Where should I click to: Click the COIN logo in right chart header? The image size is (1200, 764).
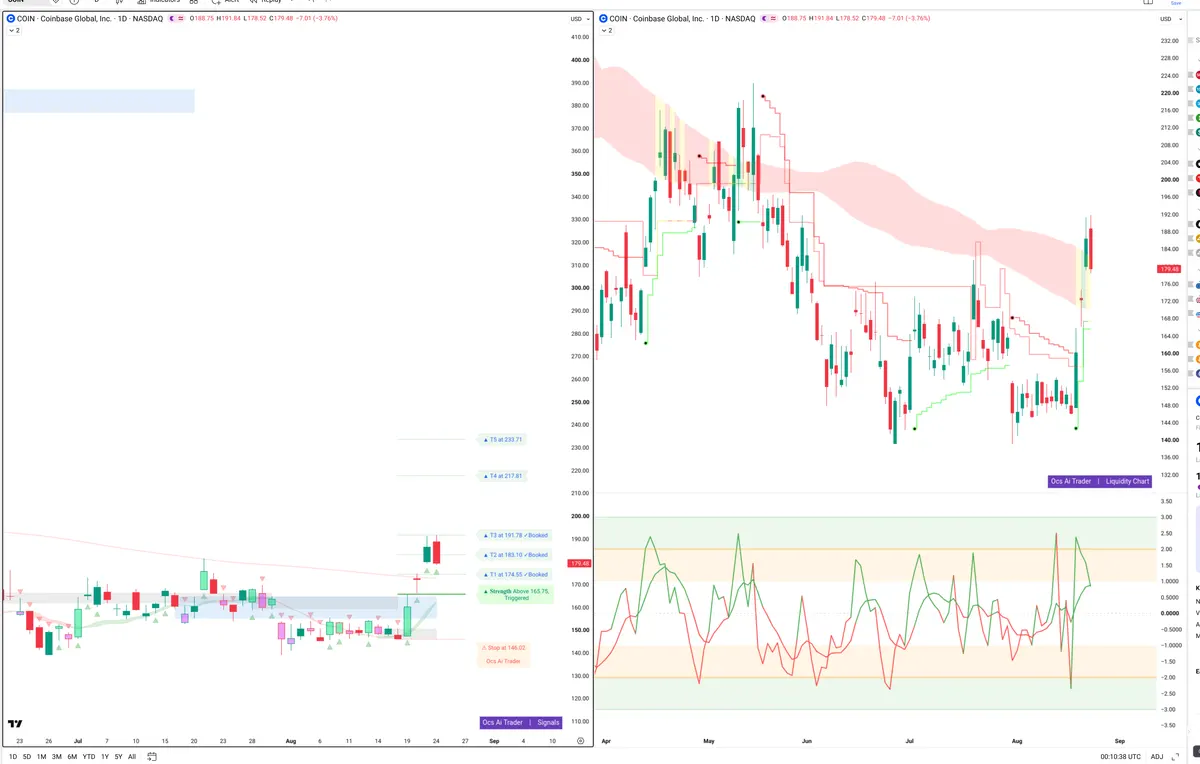(x=604, y=19)
